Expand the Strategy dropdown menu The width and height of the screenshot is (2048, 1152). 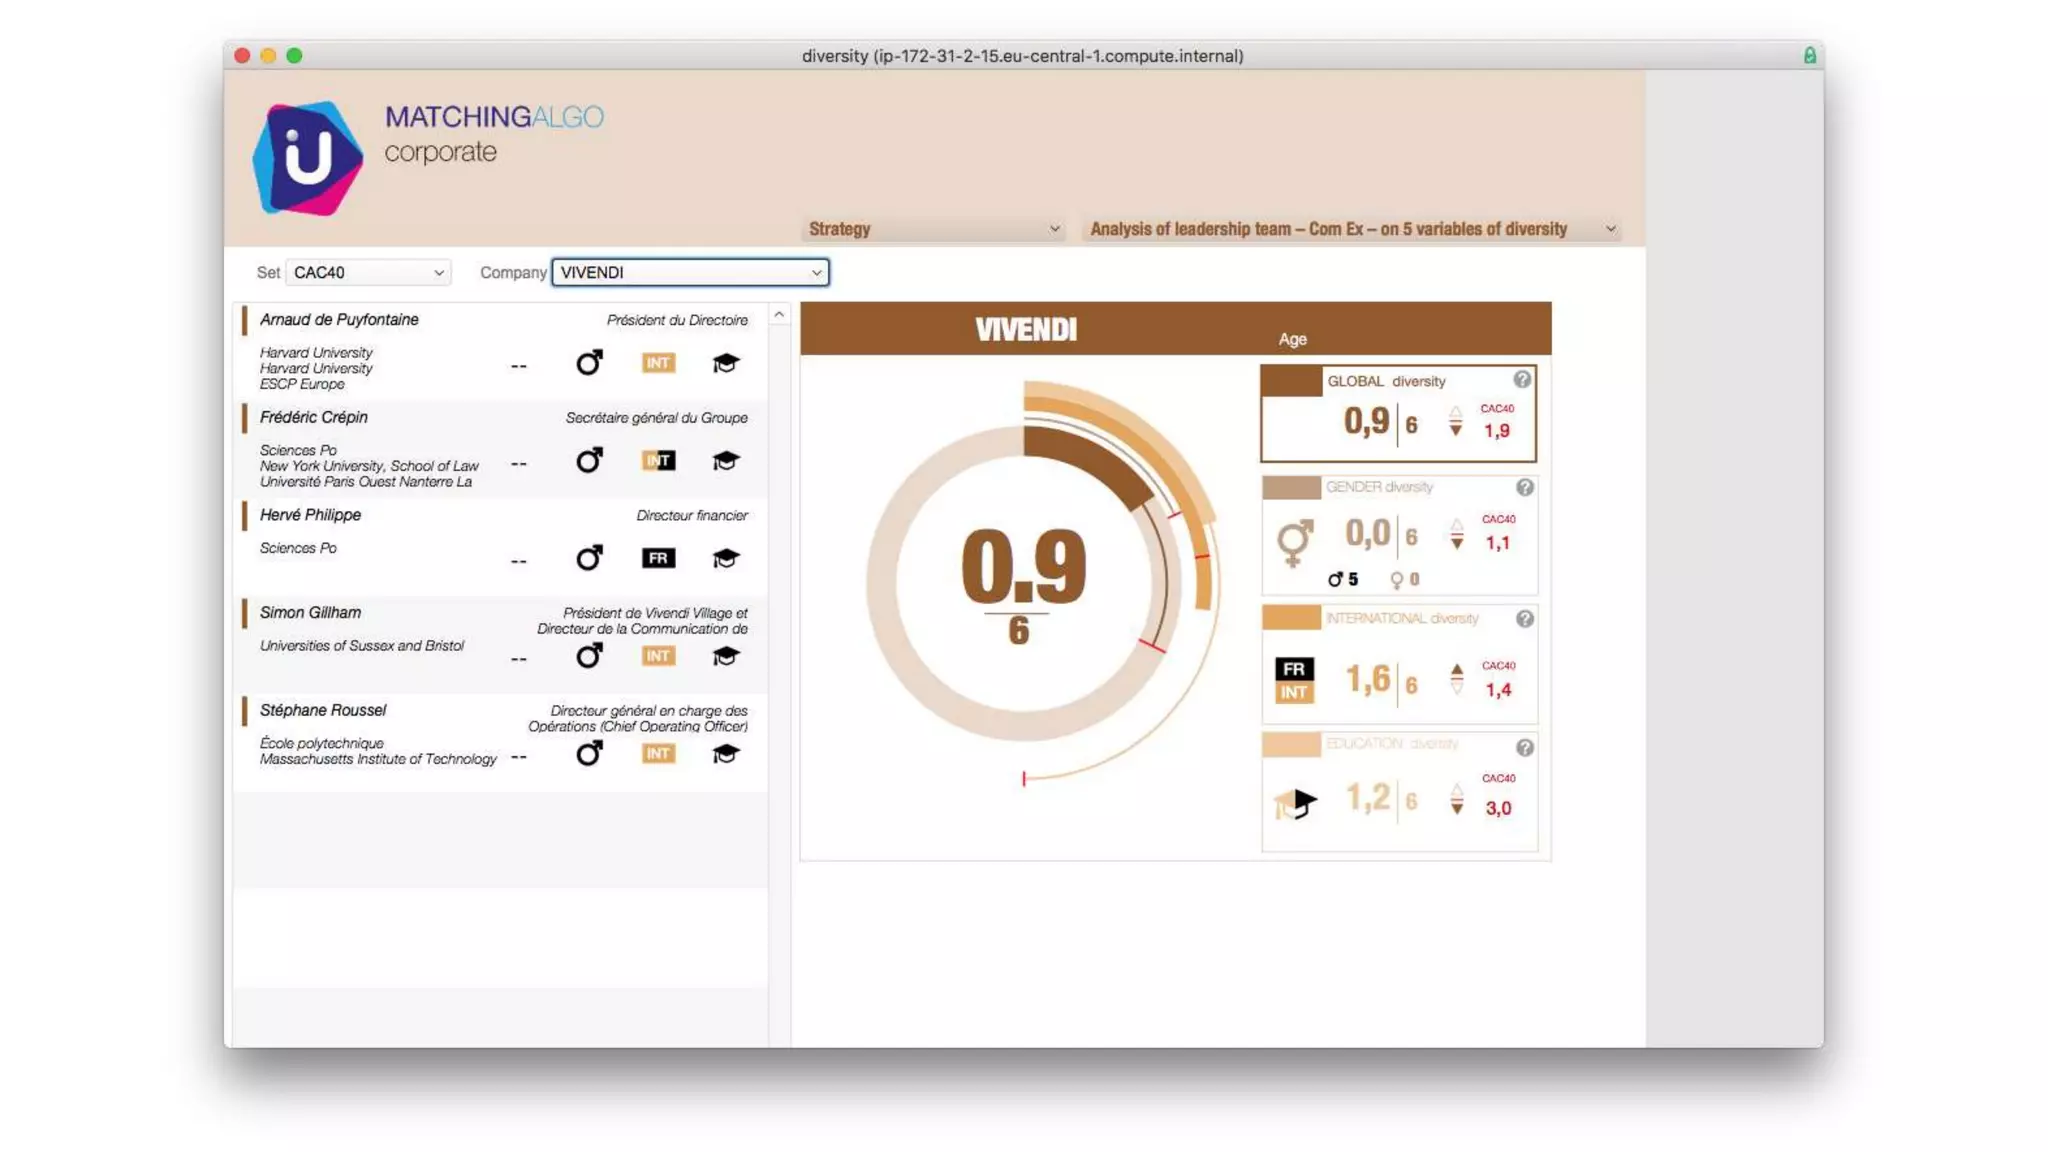[x=933, y=229]
